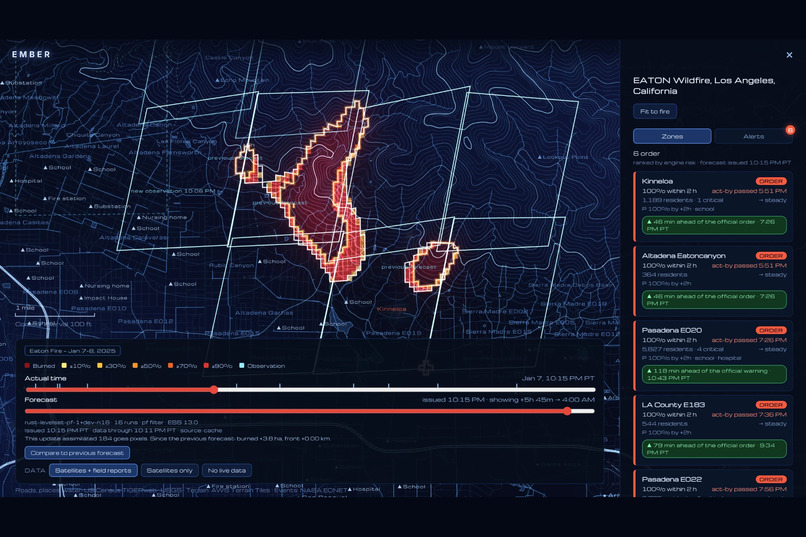Click '6 order' heading text

point(646,153)
